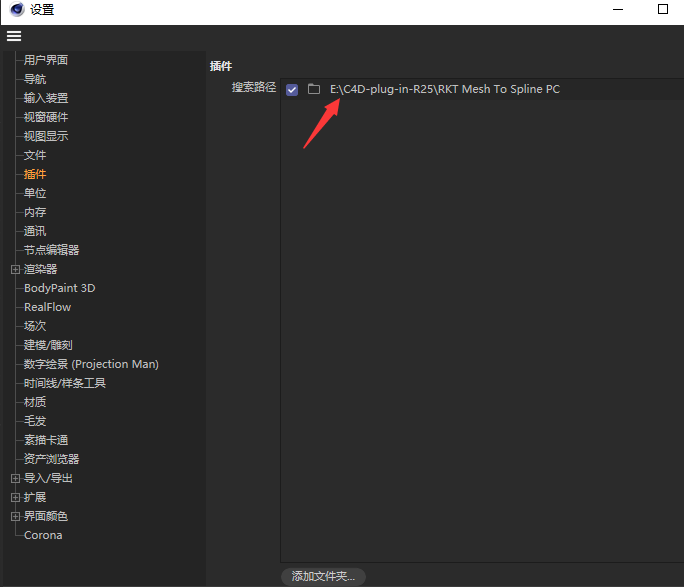Screen dimensions: 684x587
Task: Open 素描卡通 settings
Action: click(x=46, y=440)
